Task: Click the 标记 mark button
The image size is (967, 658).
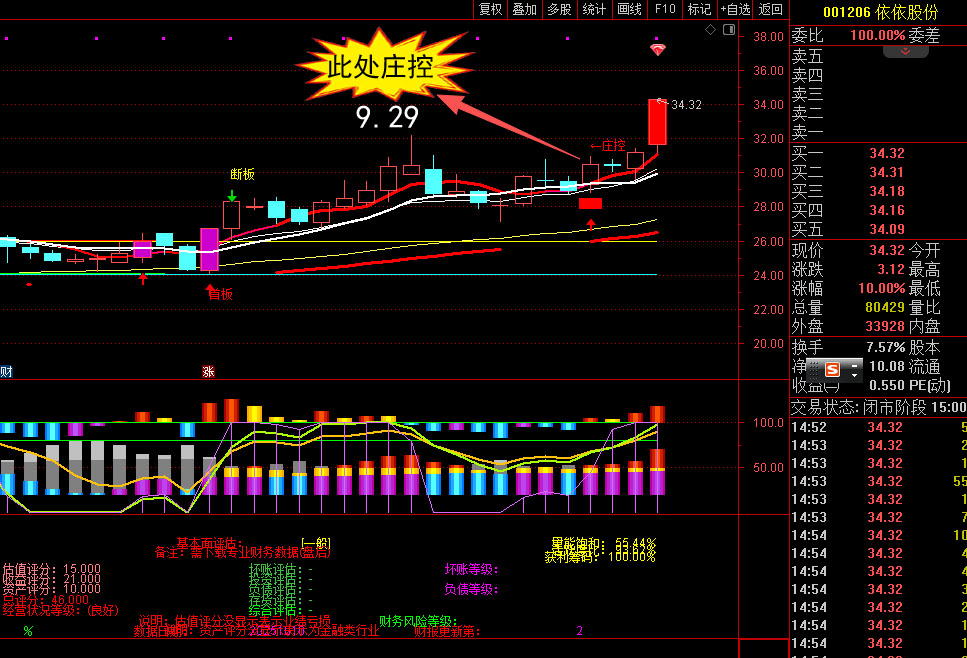Action: point(700,9)
